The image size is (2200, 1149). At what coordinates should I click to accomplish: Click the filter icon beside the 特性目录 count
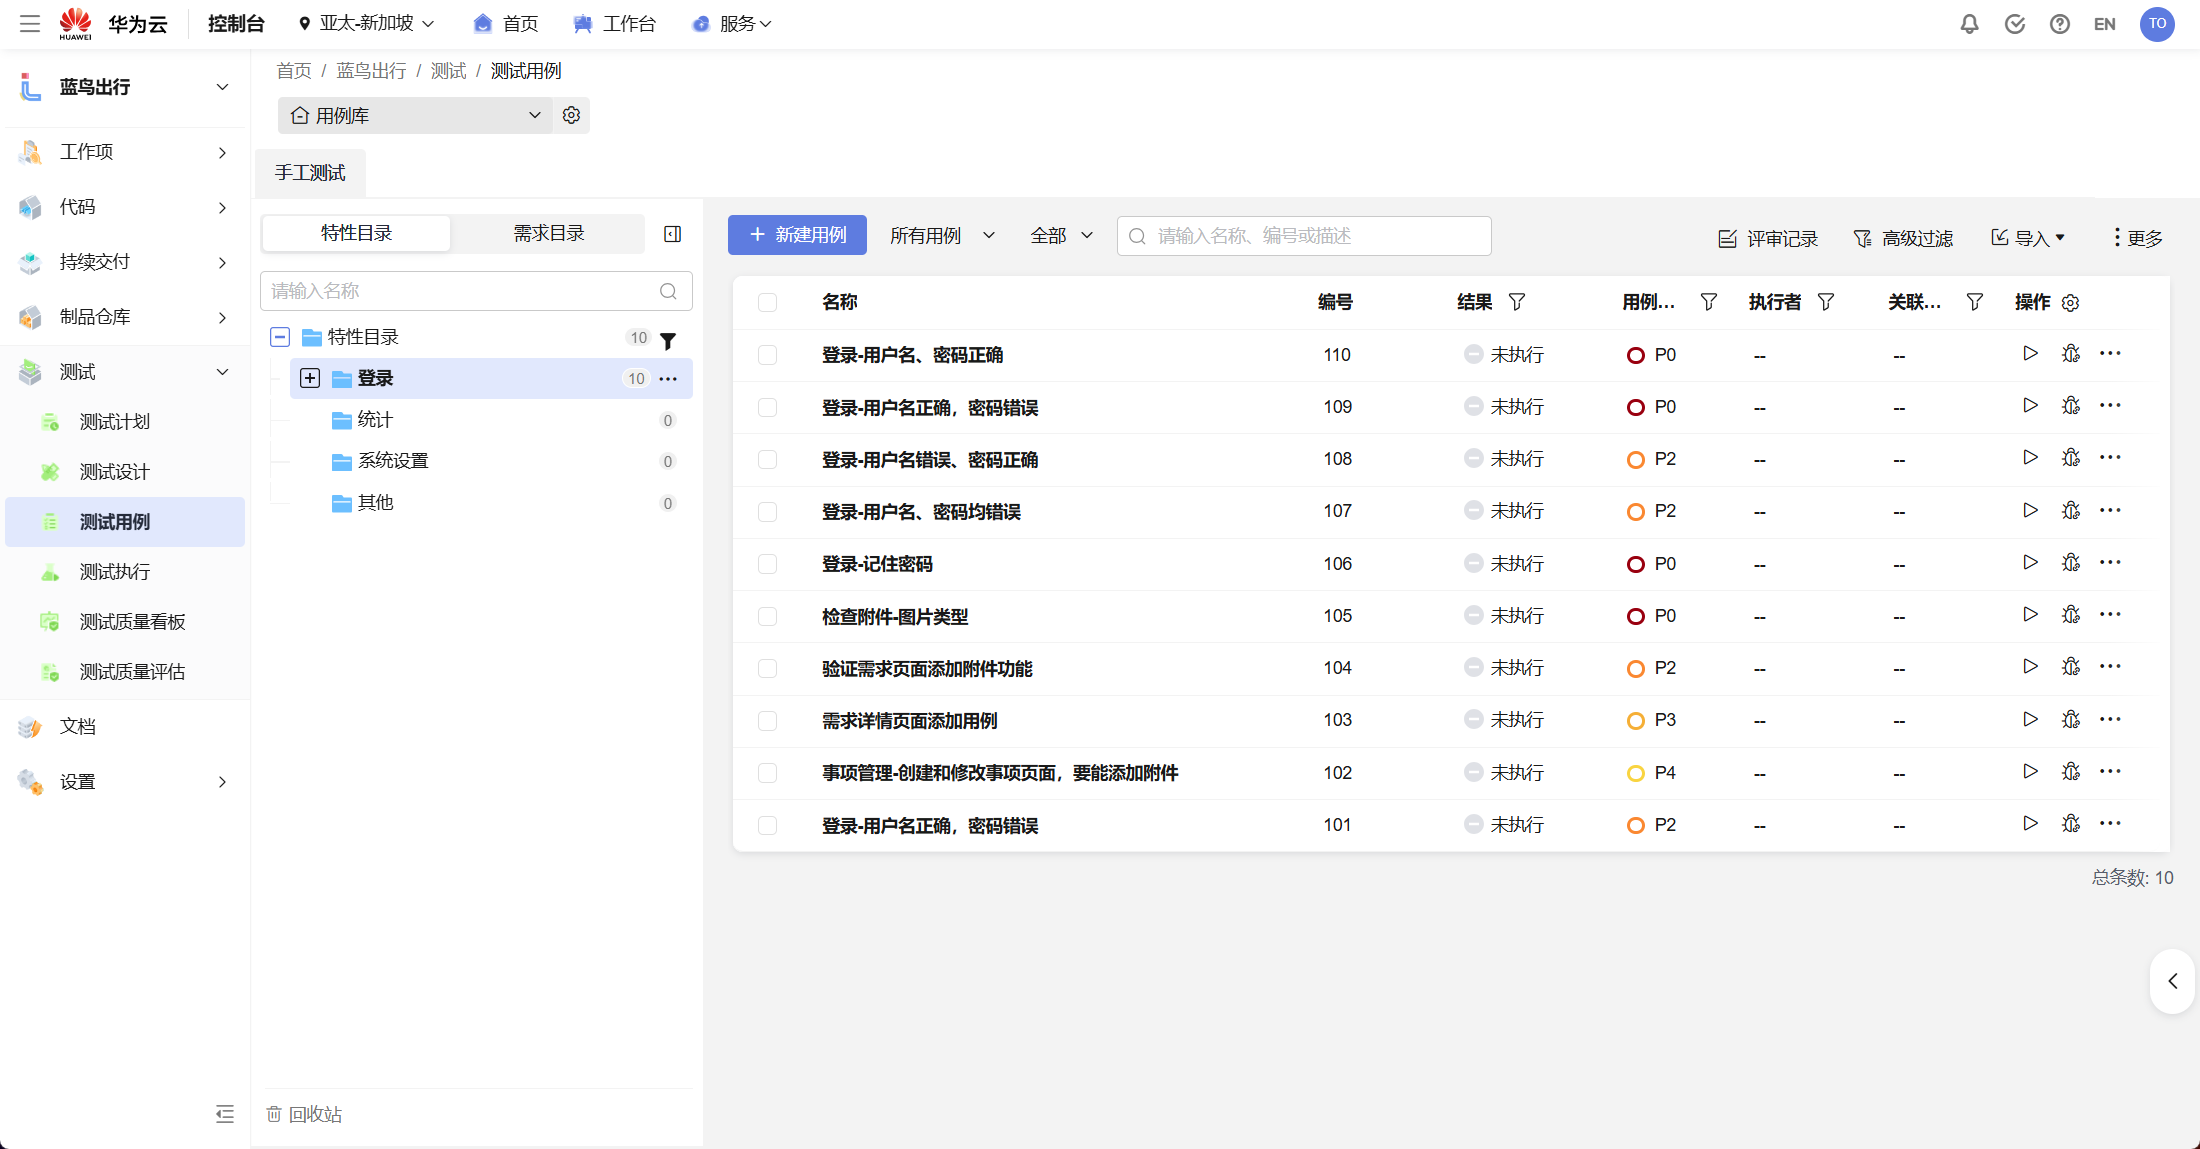[668, 340]
